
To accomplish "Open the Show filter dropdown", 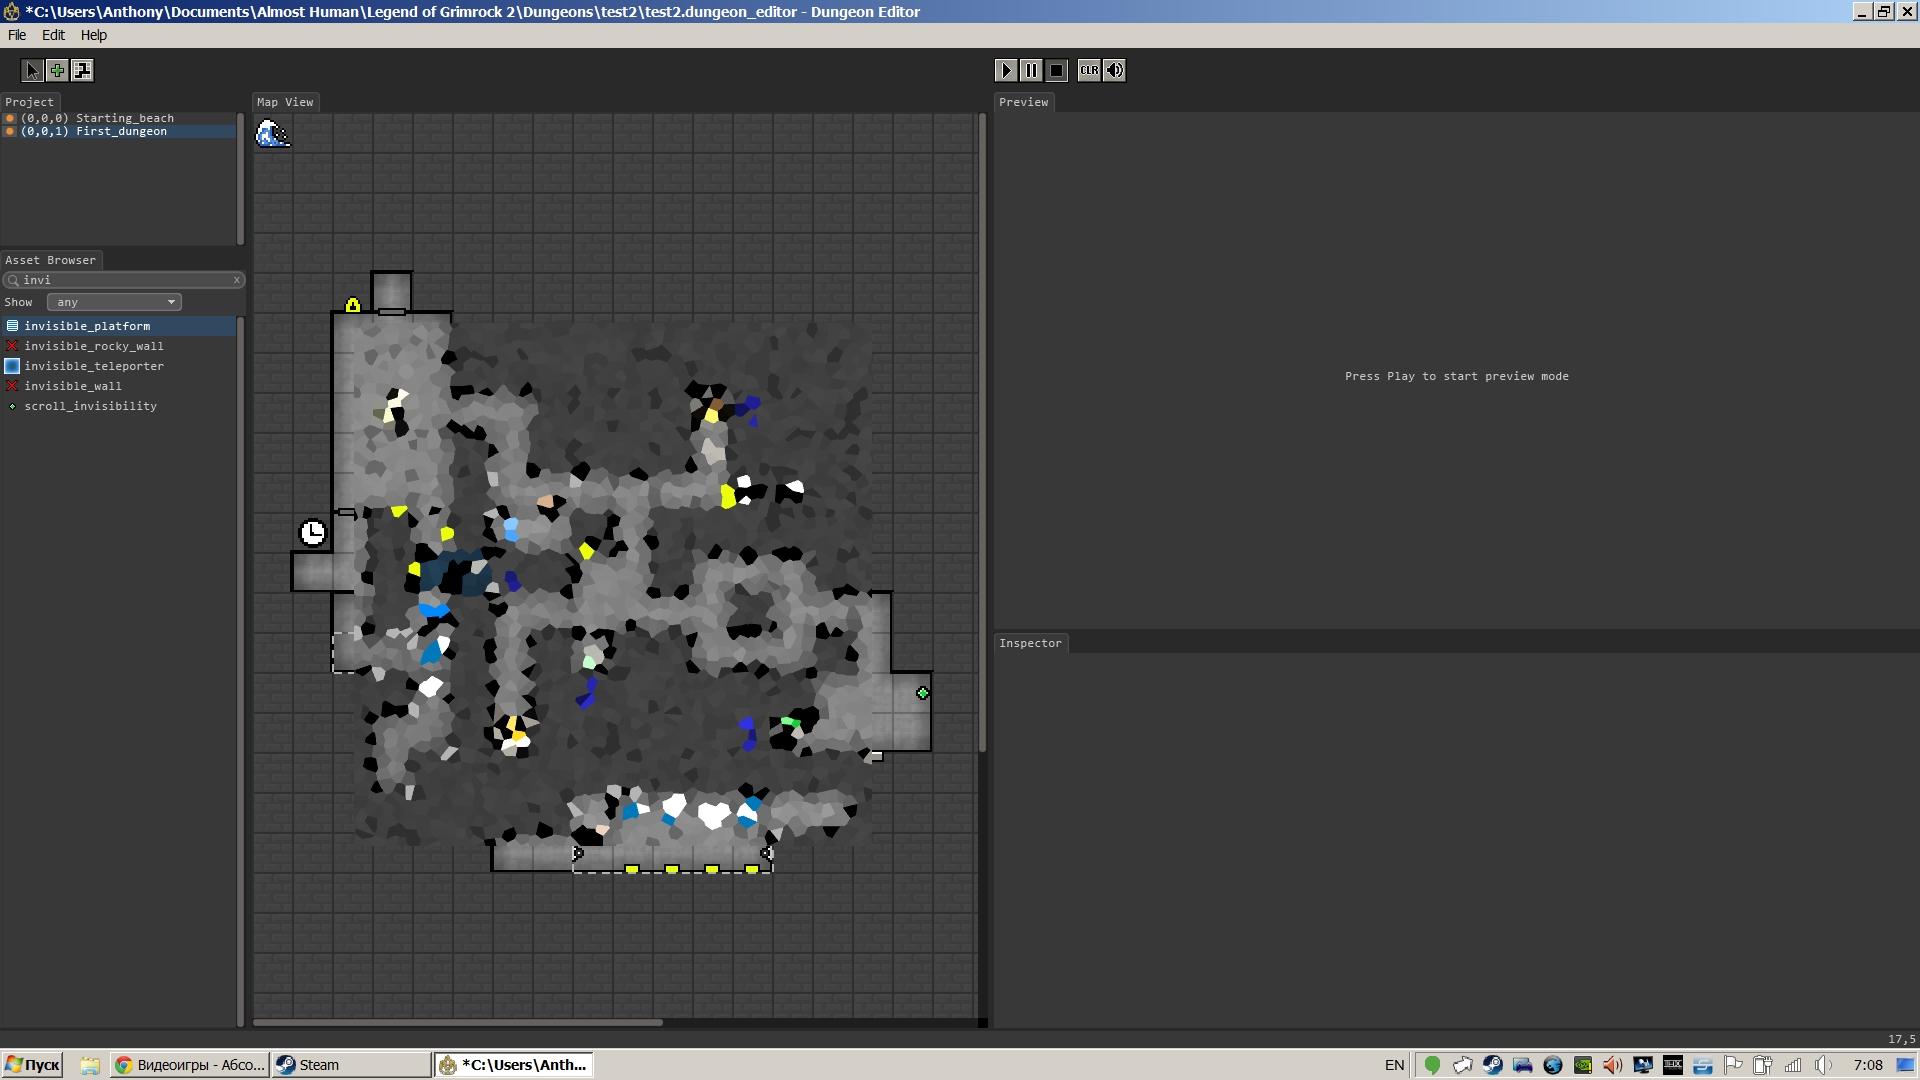I will [114, 302].
